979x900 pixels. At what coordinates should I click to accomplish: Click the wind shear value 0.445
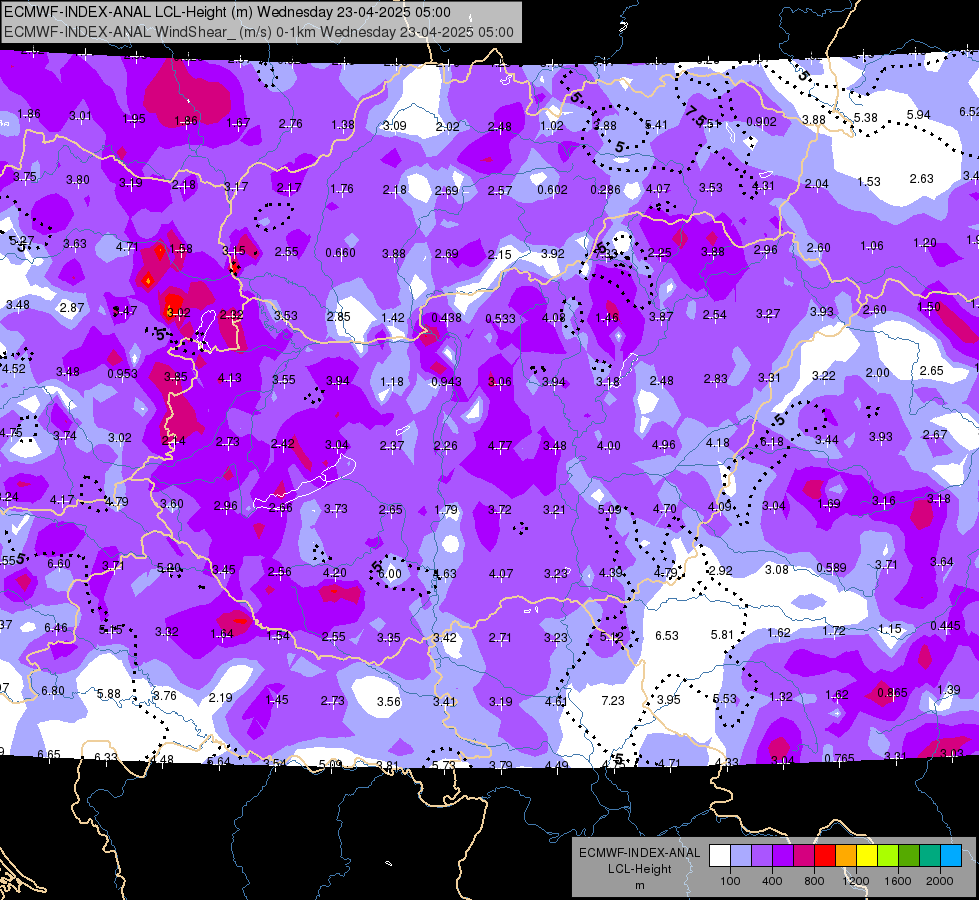pos(945,626)
